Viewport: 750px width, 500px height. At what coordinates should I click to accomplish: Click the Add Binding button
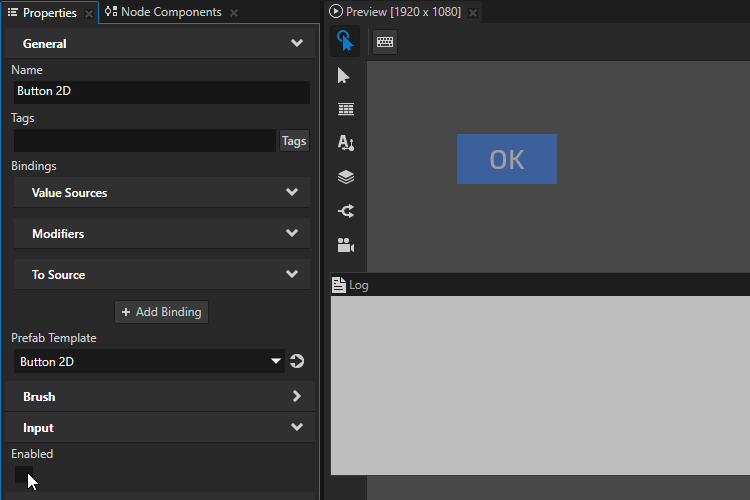[x=162, y=312]
